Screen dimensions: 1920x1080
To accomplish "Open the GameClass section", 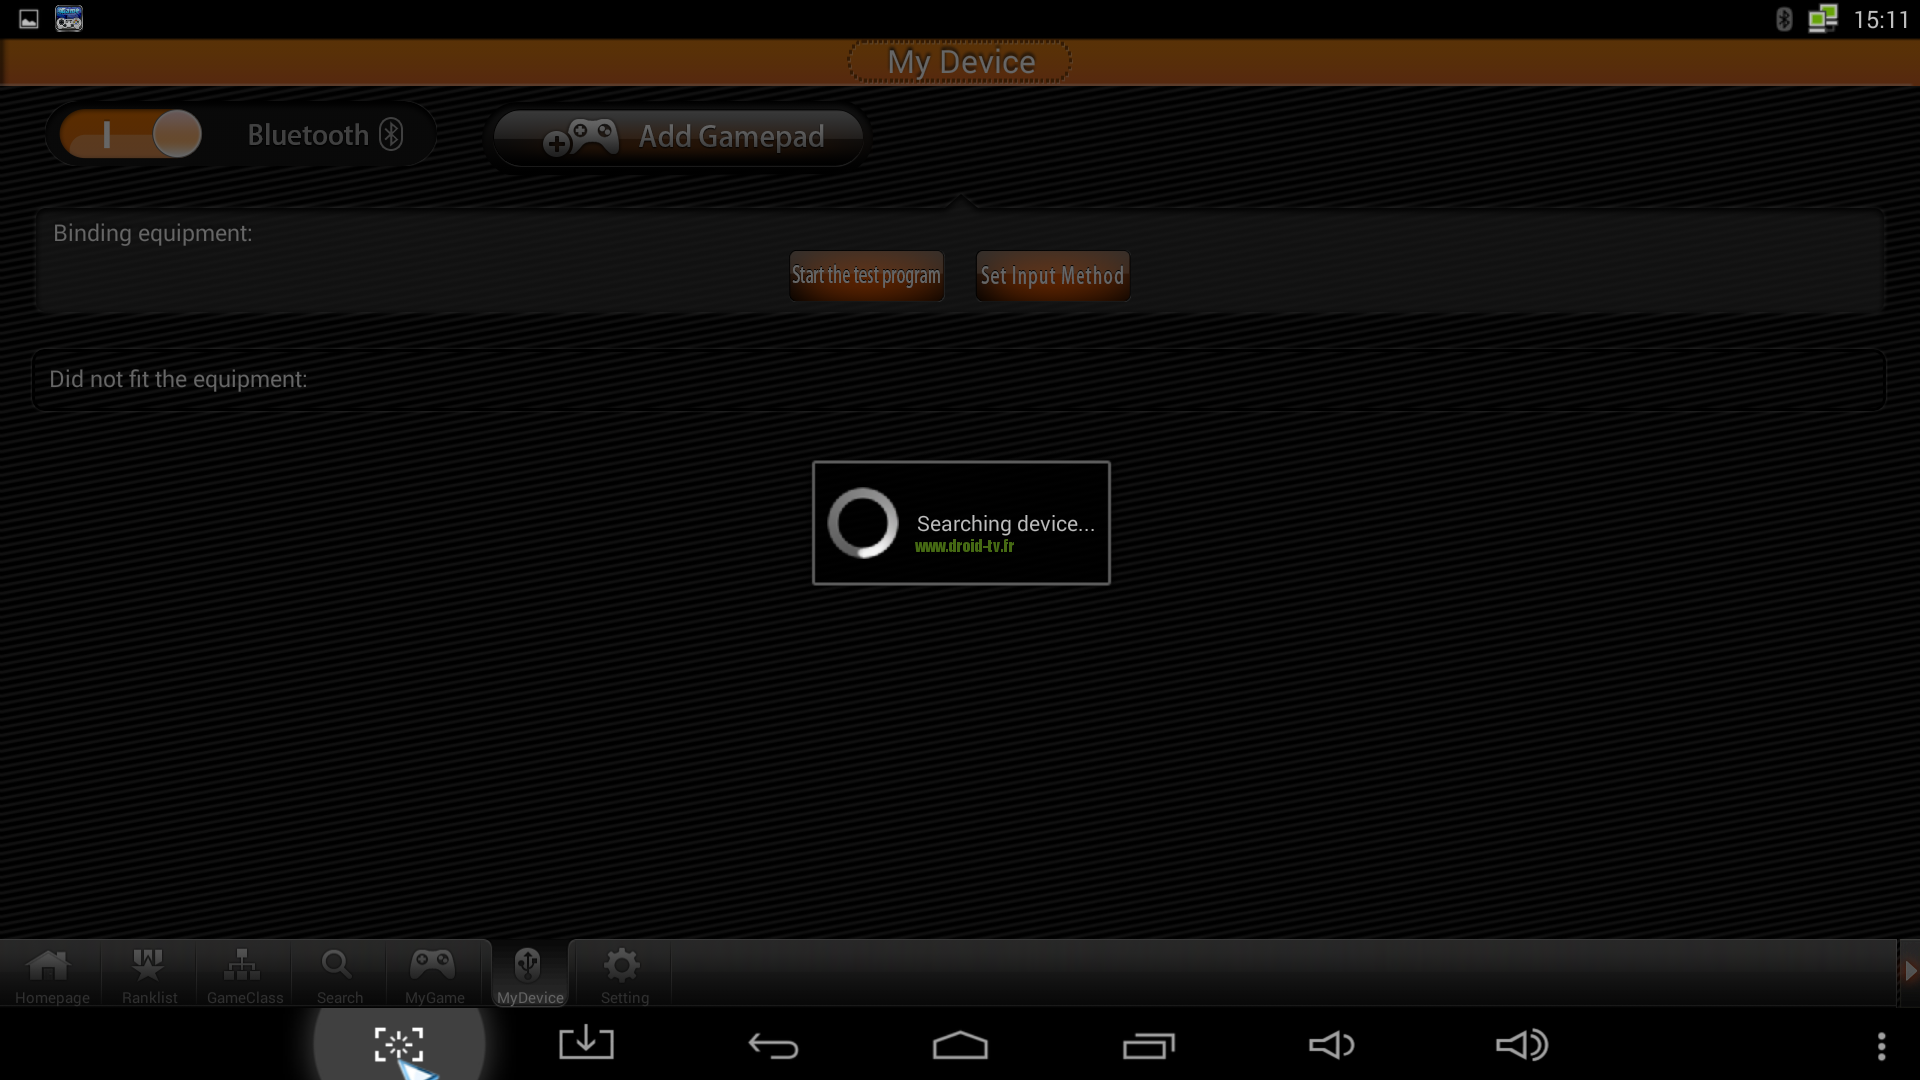I will tap(243, 973).
